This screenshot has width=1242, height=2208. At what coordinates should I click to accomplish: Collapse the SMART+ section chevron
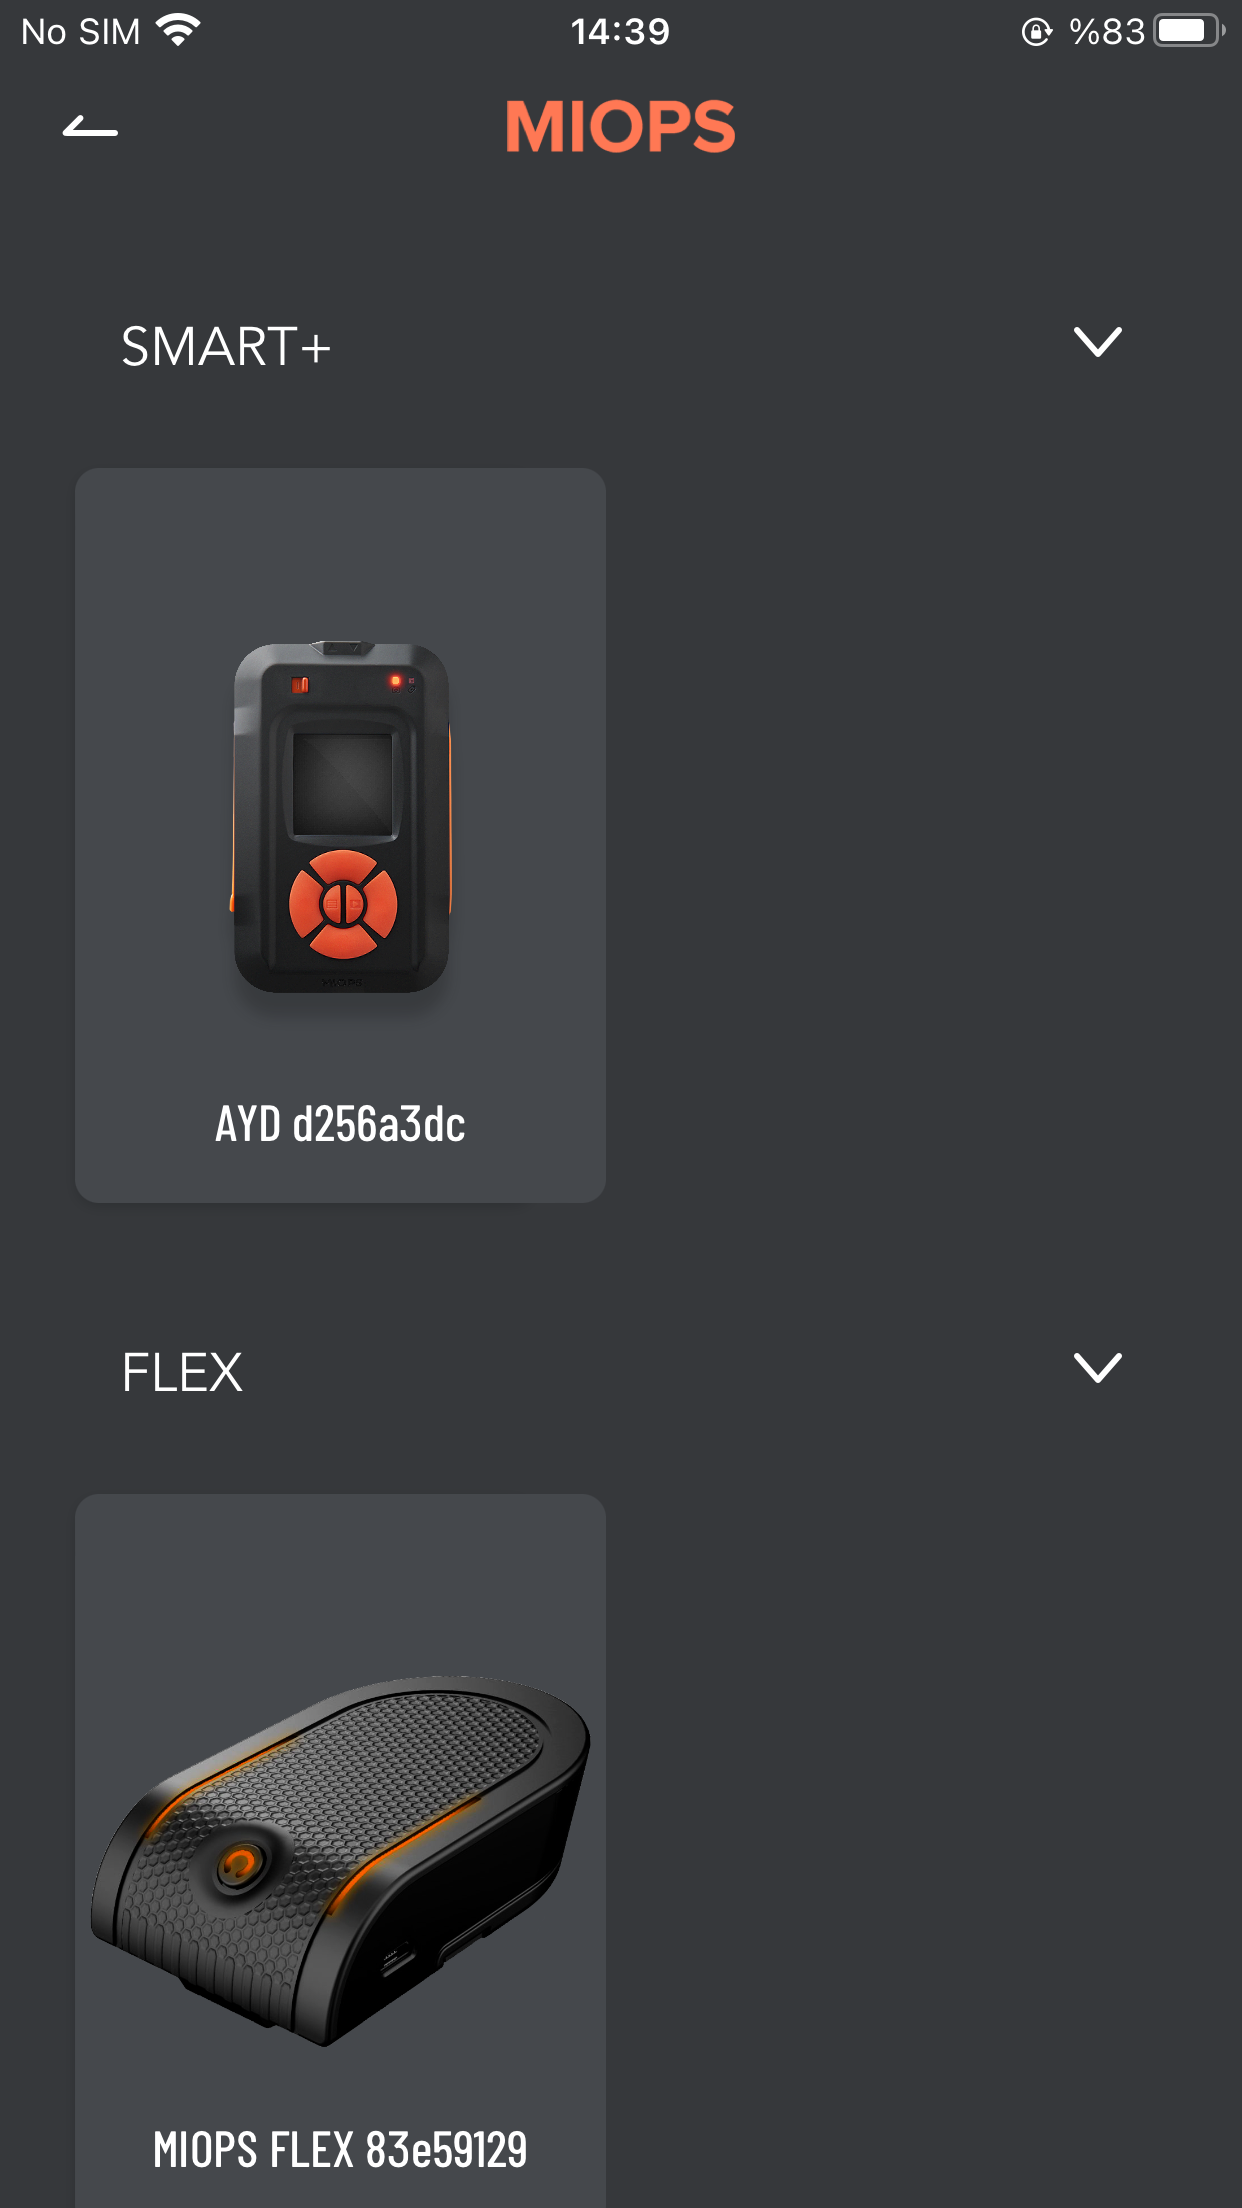1097,342
